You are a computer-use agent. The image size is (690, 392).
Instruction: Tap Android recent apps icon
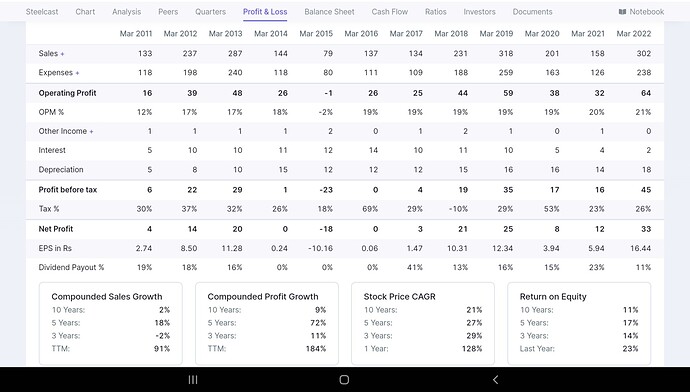click(x=193, y=380)
